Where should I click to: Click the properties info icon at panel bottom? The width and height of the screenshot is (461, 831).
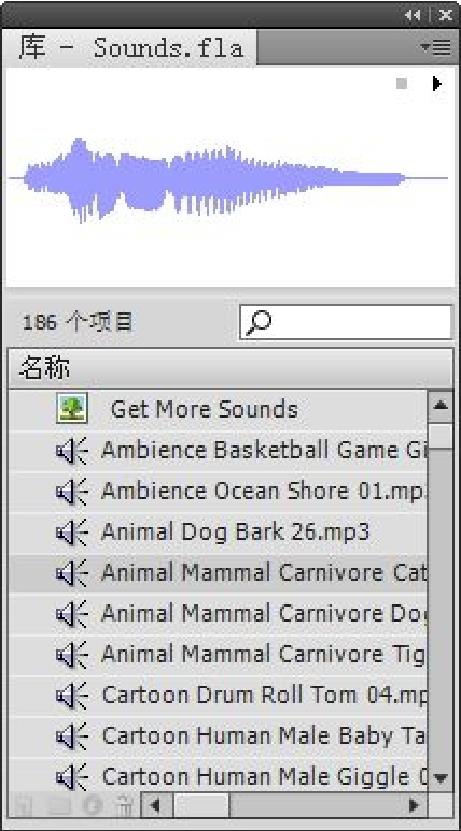pyautogui.click(x=92, y=807)
